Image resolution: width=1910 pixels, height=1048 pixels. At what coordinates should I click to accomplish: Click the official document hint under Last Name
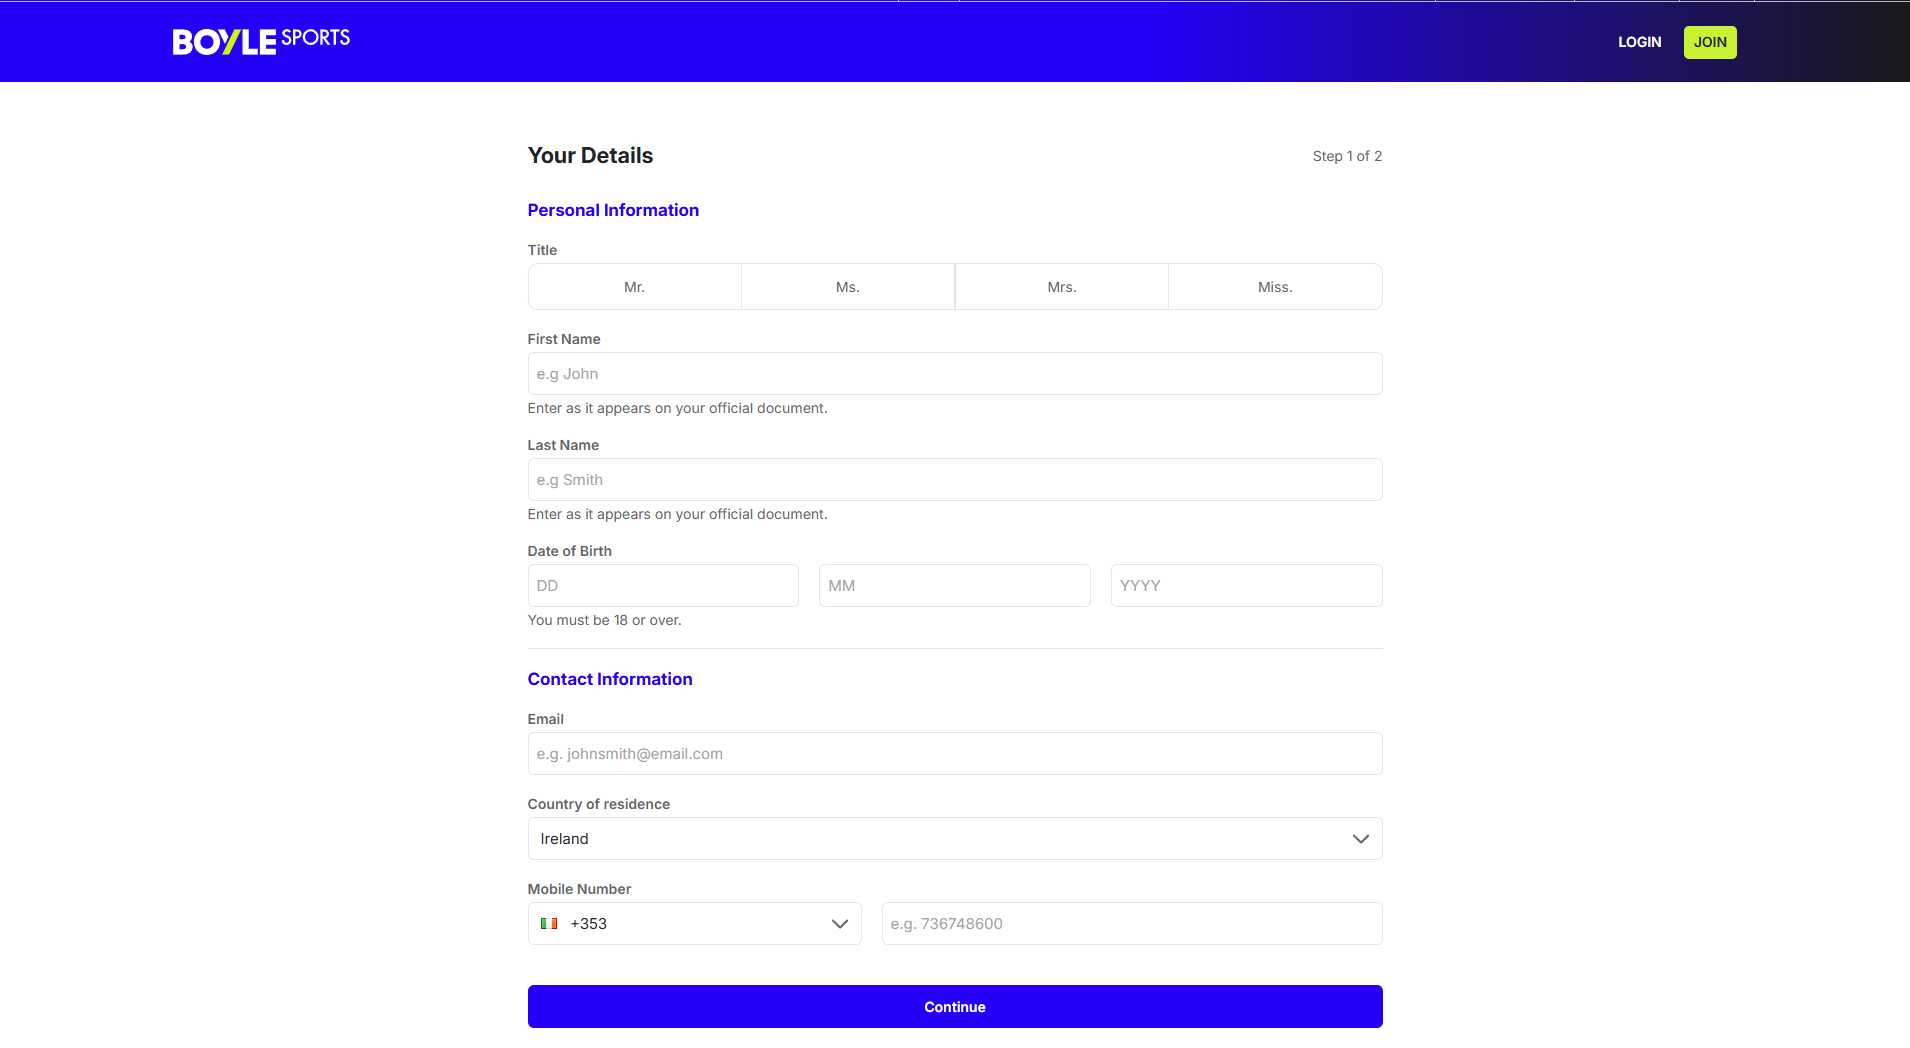pyautogui.click(x=678, y=514)
